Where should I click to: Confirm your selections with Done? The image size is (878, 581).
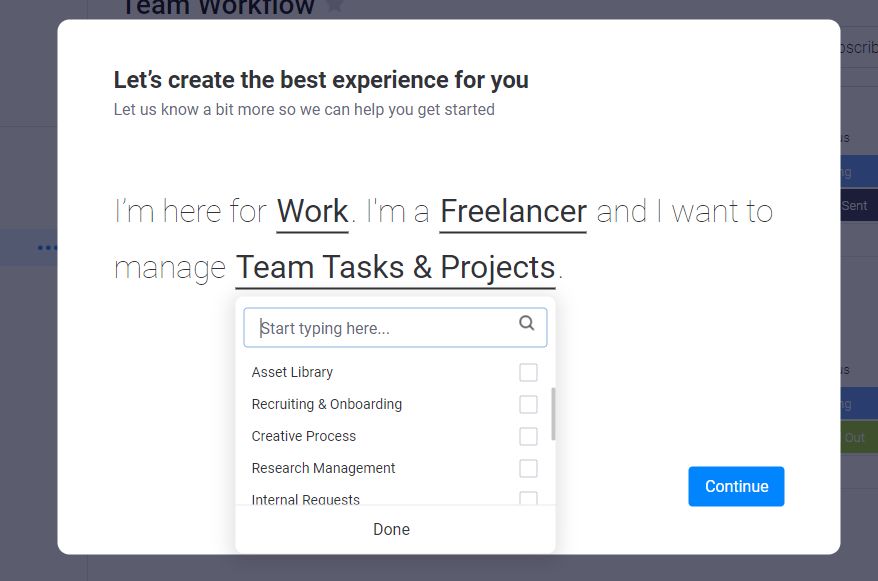click(391, 529)
